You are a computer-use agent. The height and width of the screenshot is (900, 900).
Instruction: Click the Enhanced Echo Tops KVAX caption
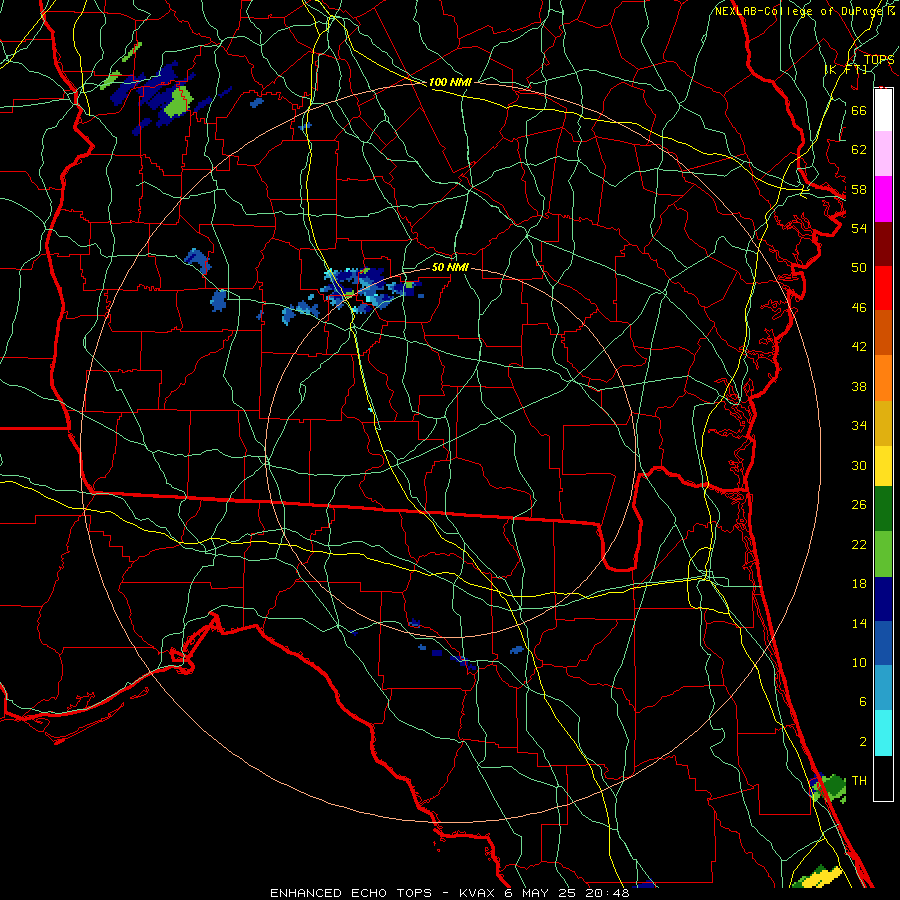pos(450,893)
